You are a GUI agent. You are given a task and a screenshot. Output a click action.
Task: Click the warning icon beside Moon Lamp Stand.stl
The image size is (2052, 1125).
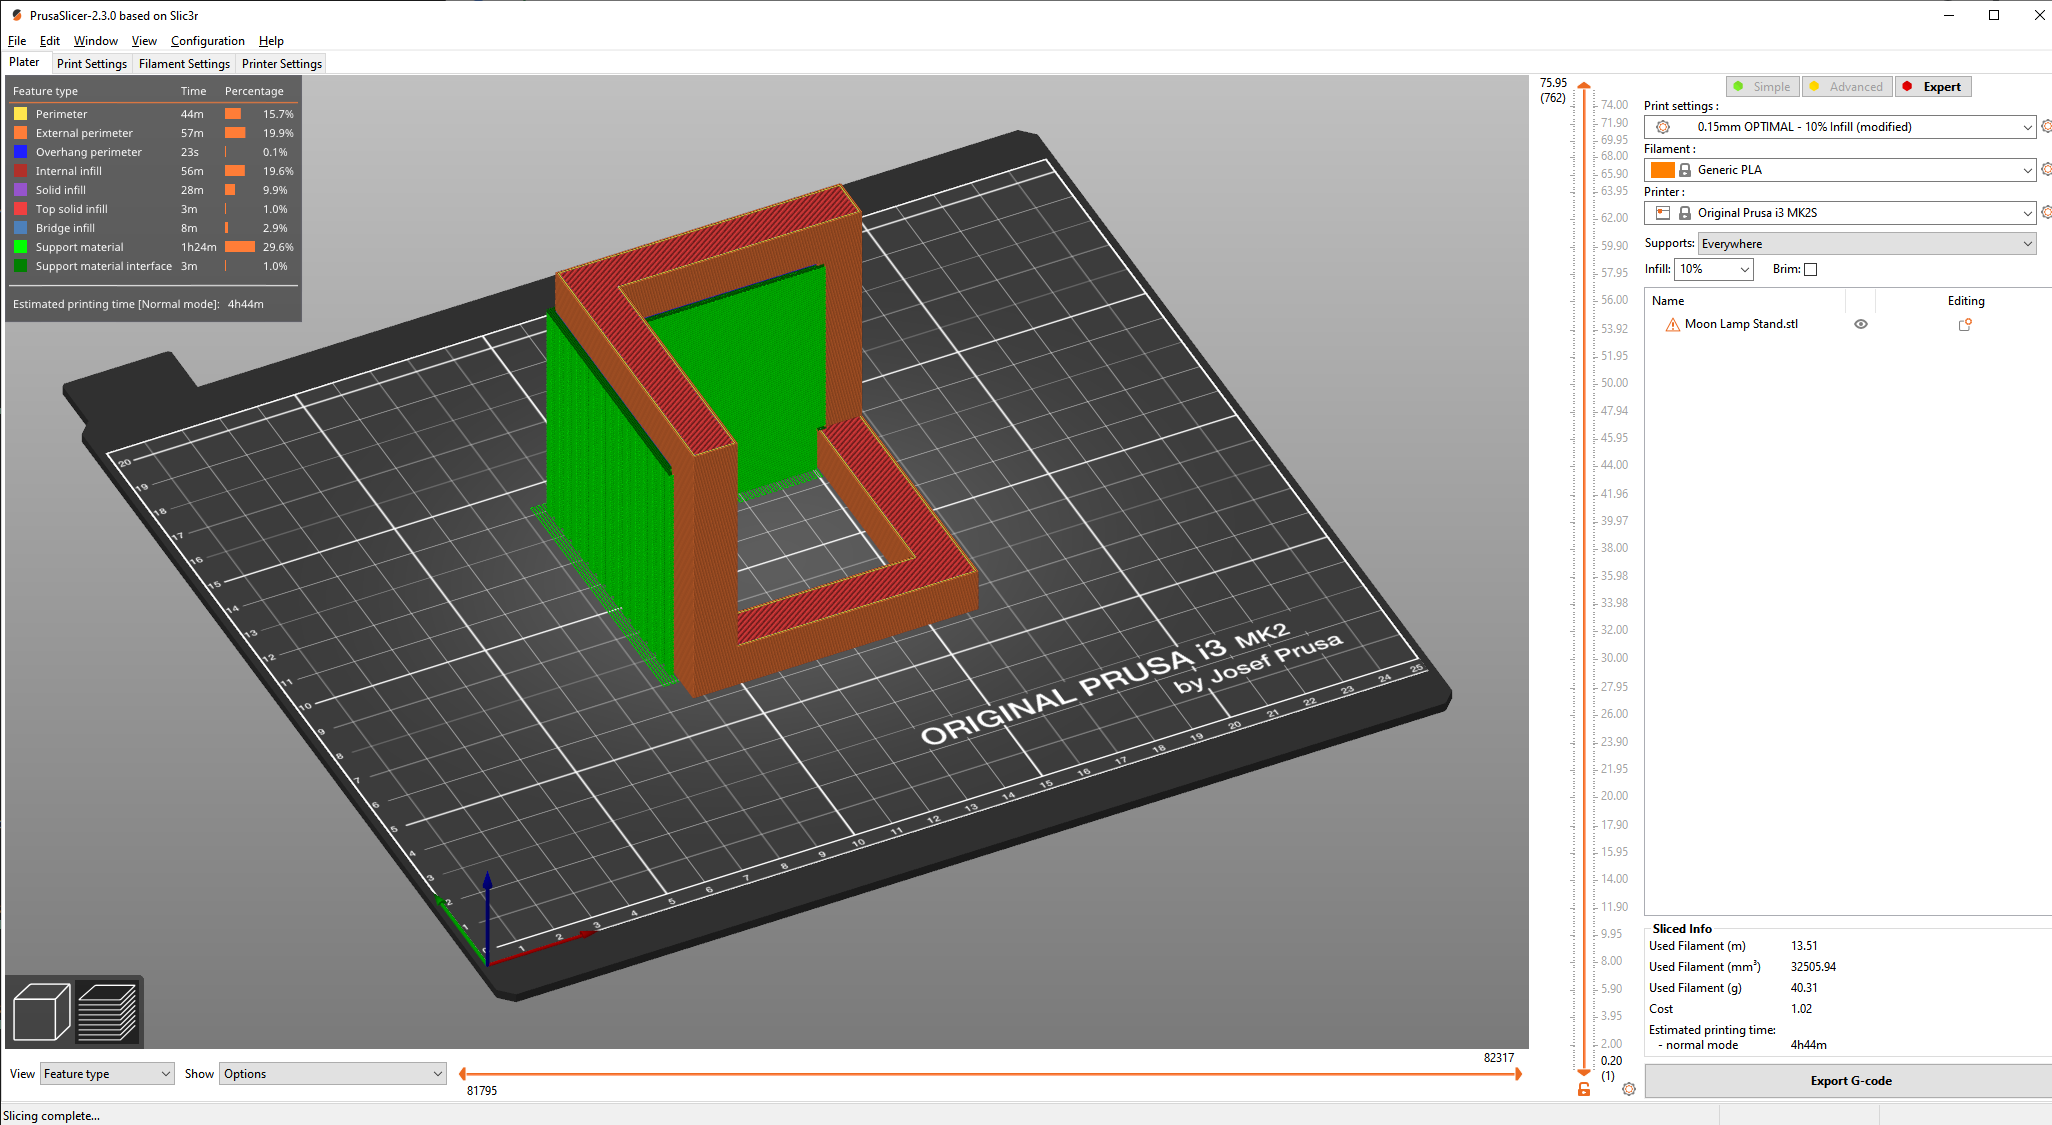[x=1672, y=325]
